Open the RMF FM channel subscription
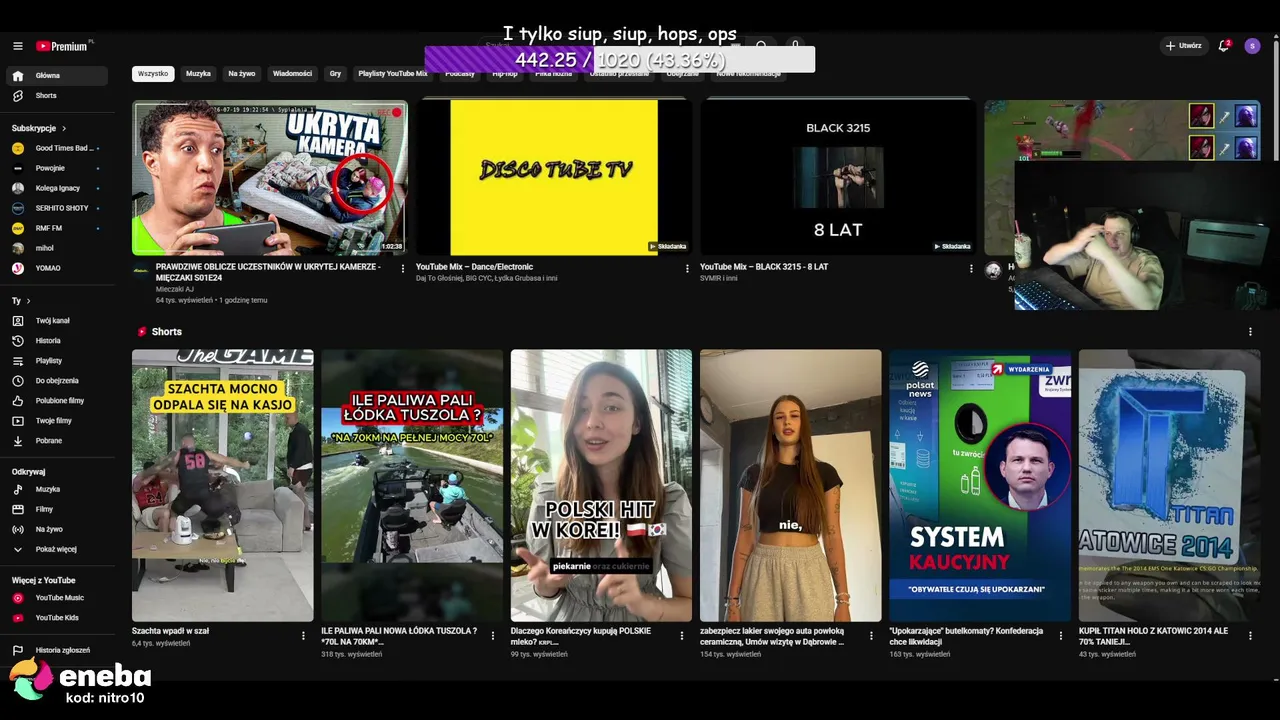This screenshot has width=1280, height=720. (x=58, y=228)
